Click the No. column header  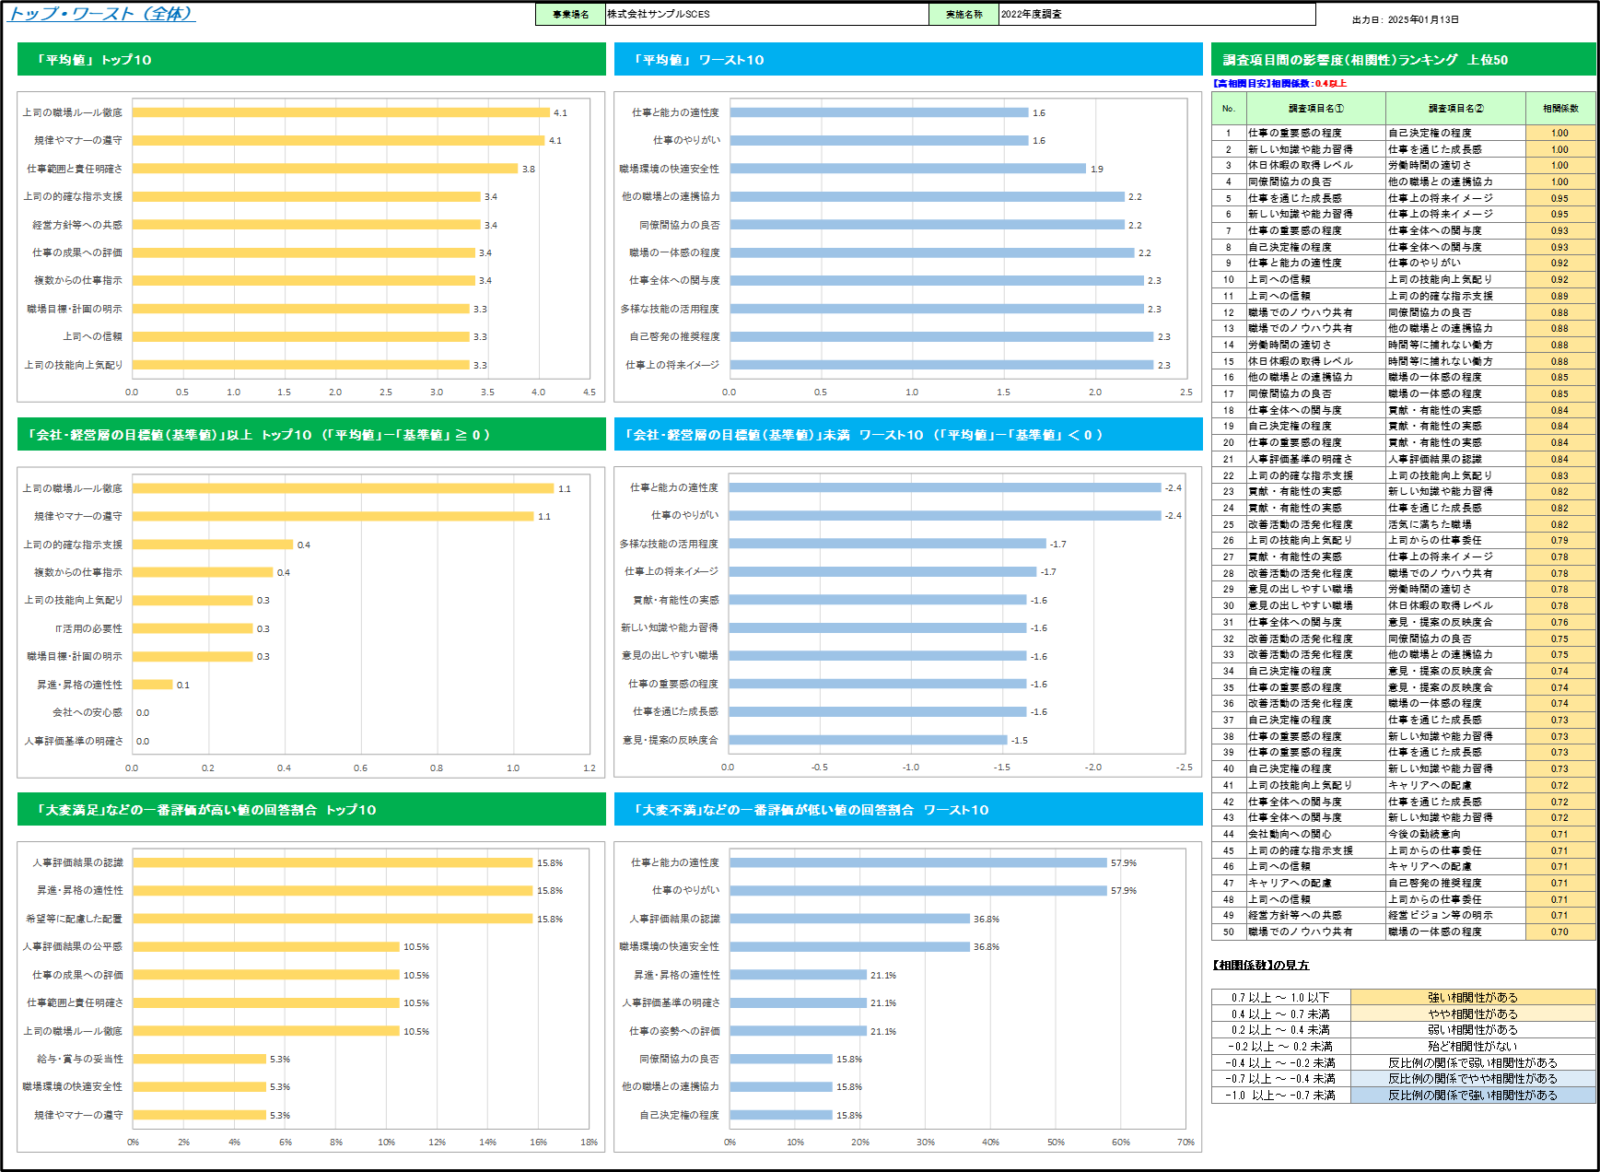(1228, 108)
